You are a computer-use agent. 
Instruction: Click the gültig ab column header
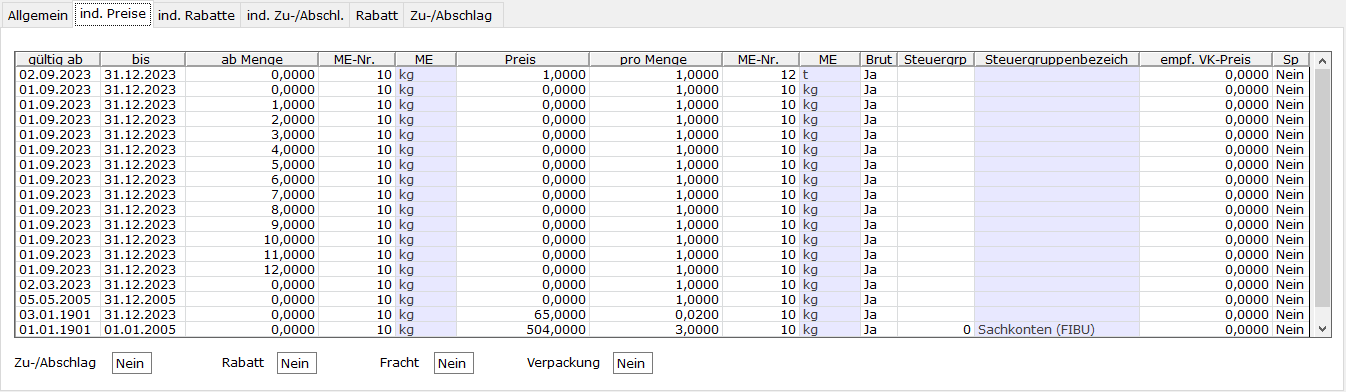coord(57,59)
